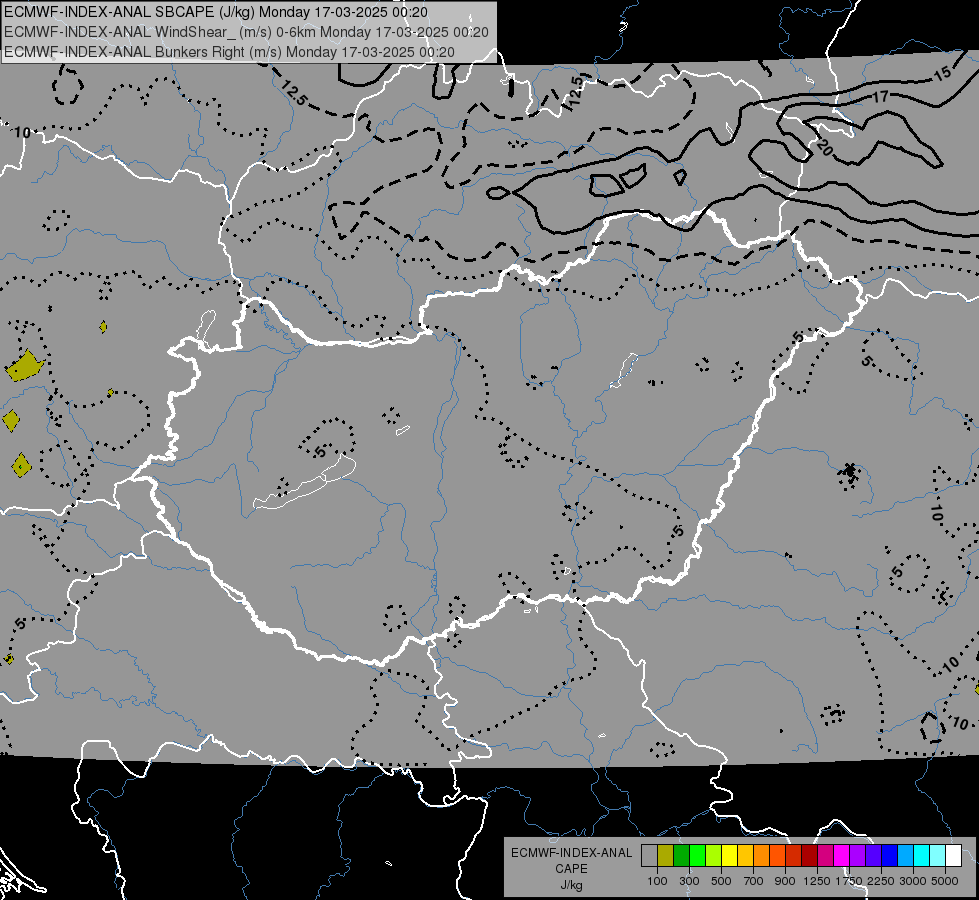Choose the sky blue swatch left of 3000
Screen dimensions: 979x900
pos(906,855)
